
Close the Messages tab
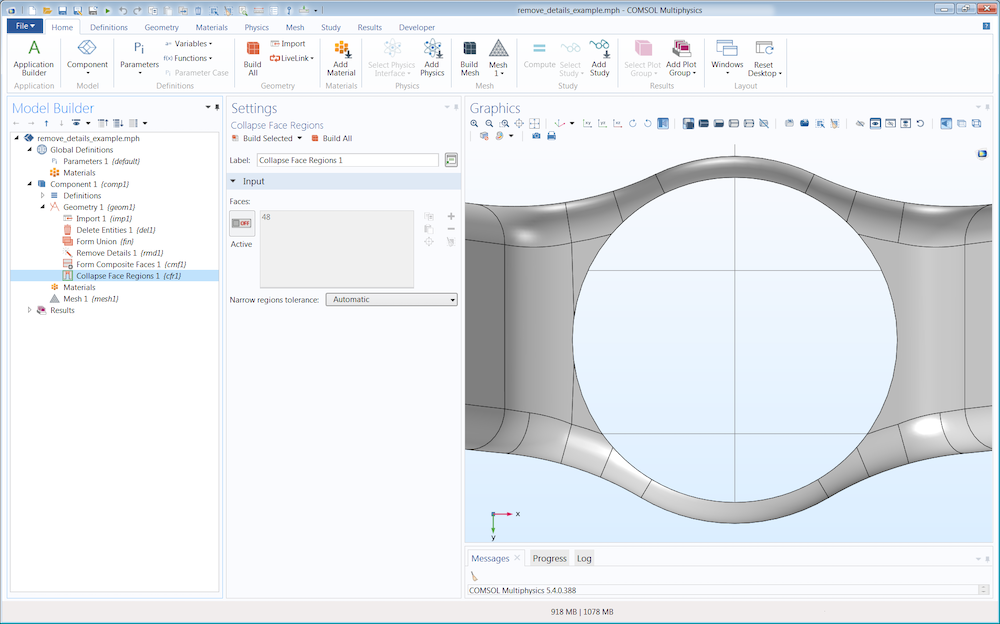(x=517, y=558)
